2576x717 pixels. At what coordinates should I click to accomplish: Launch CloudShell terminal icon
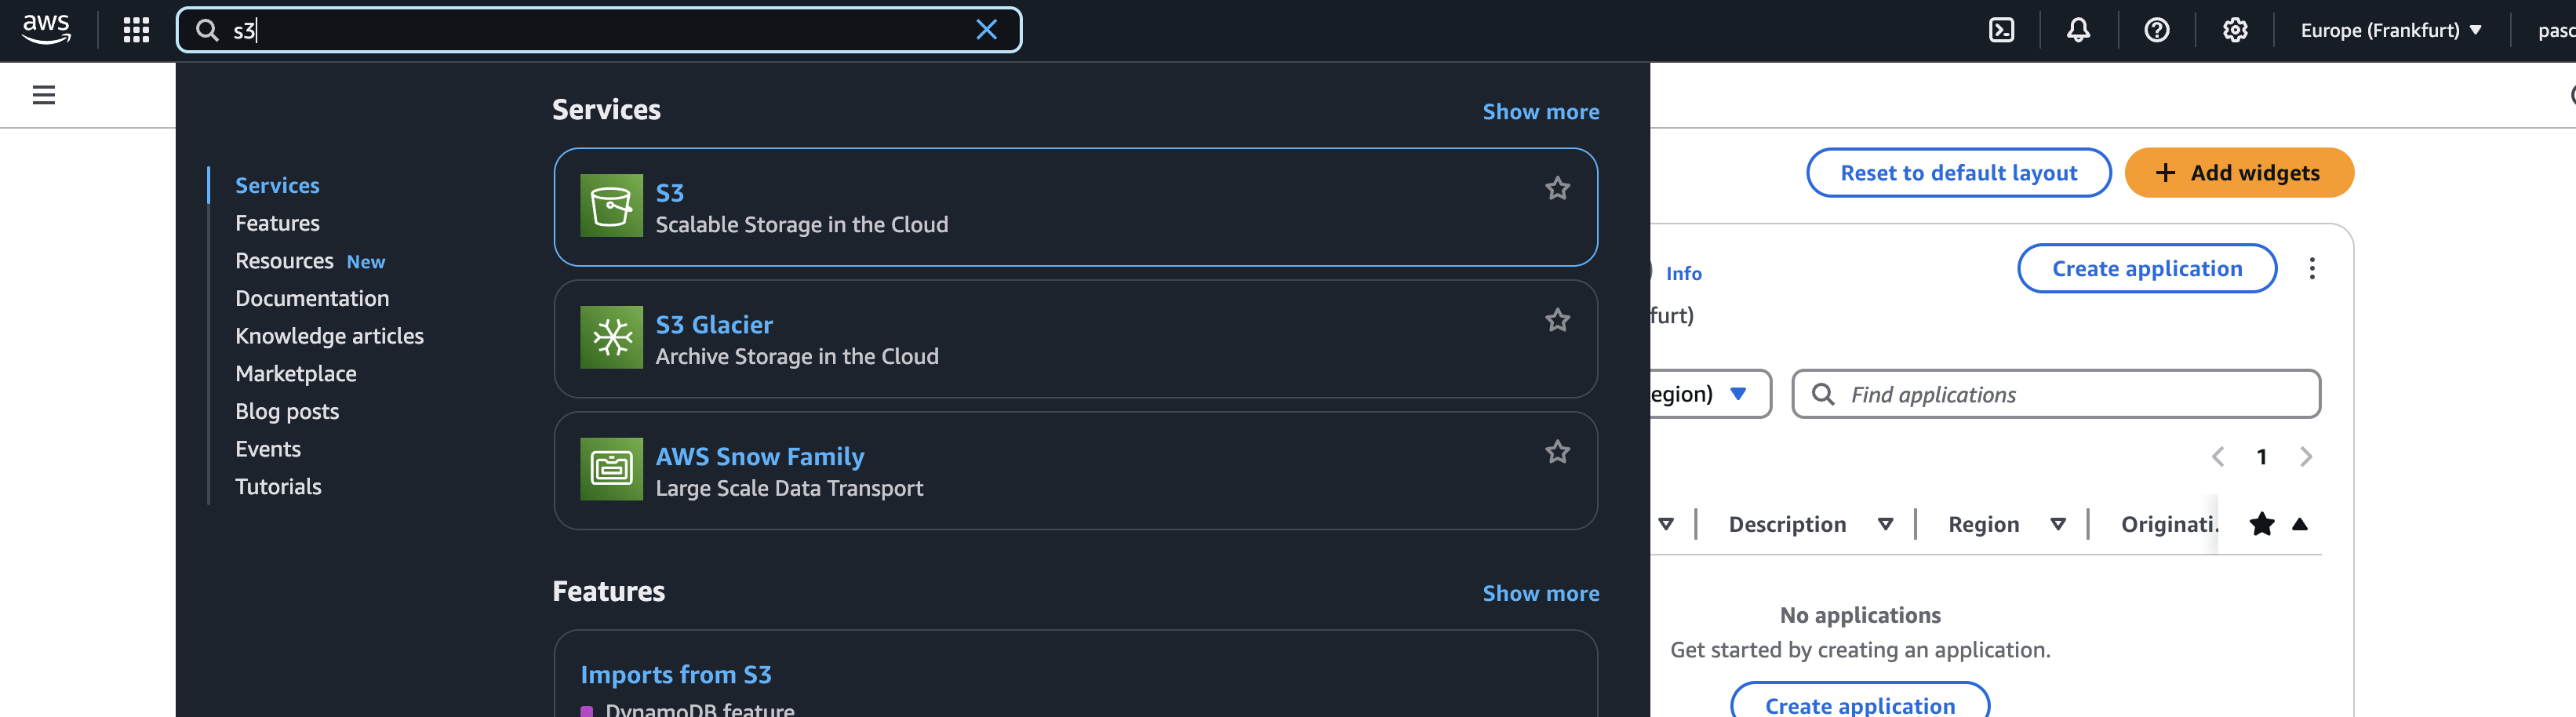coord(2001,30)
